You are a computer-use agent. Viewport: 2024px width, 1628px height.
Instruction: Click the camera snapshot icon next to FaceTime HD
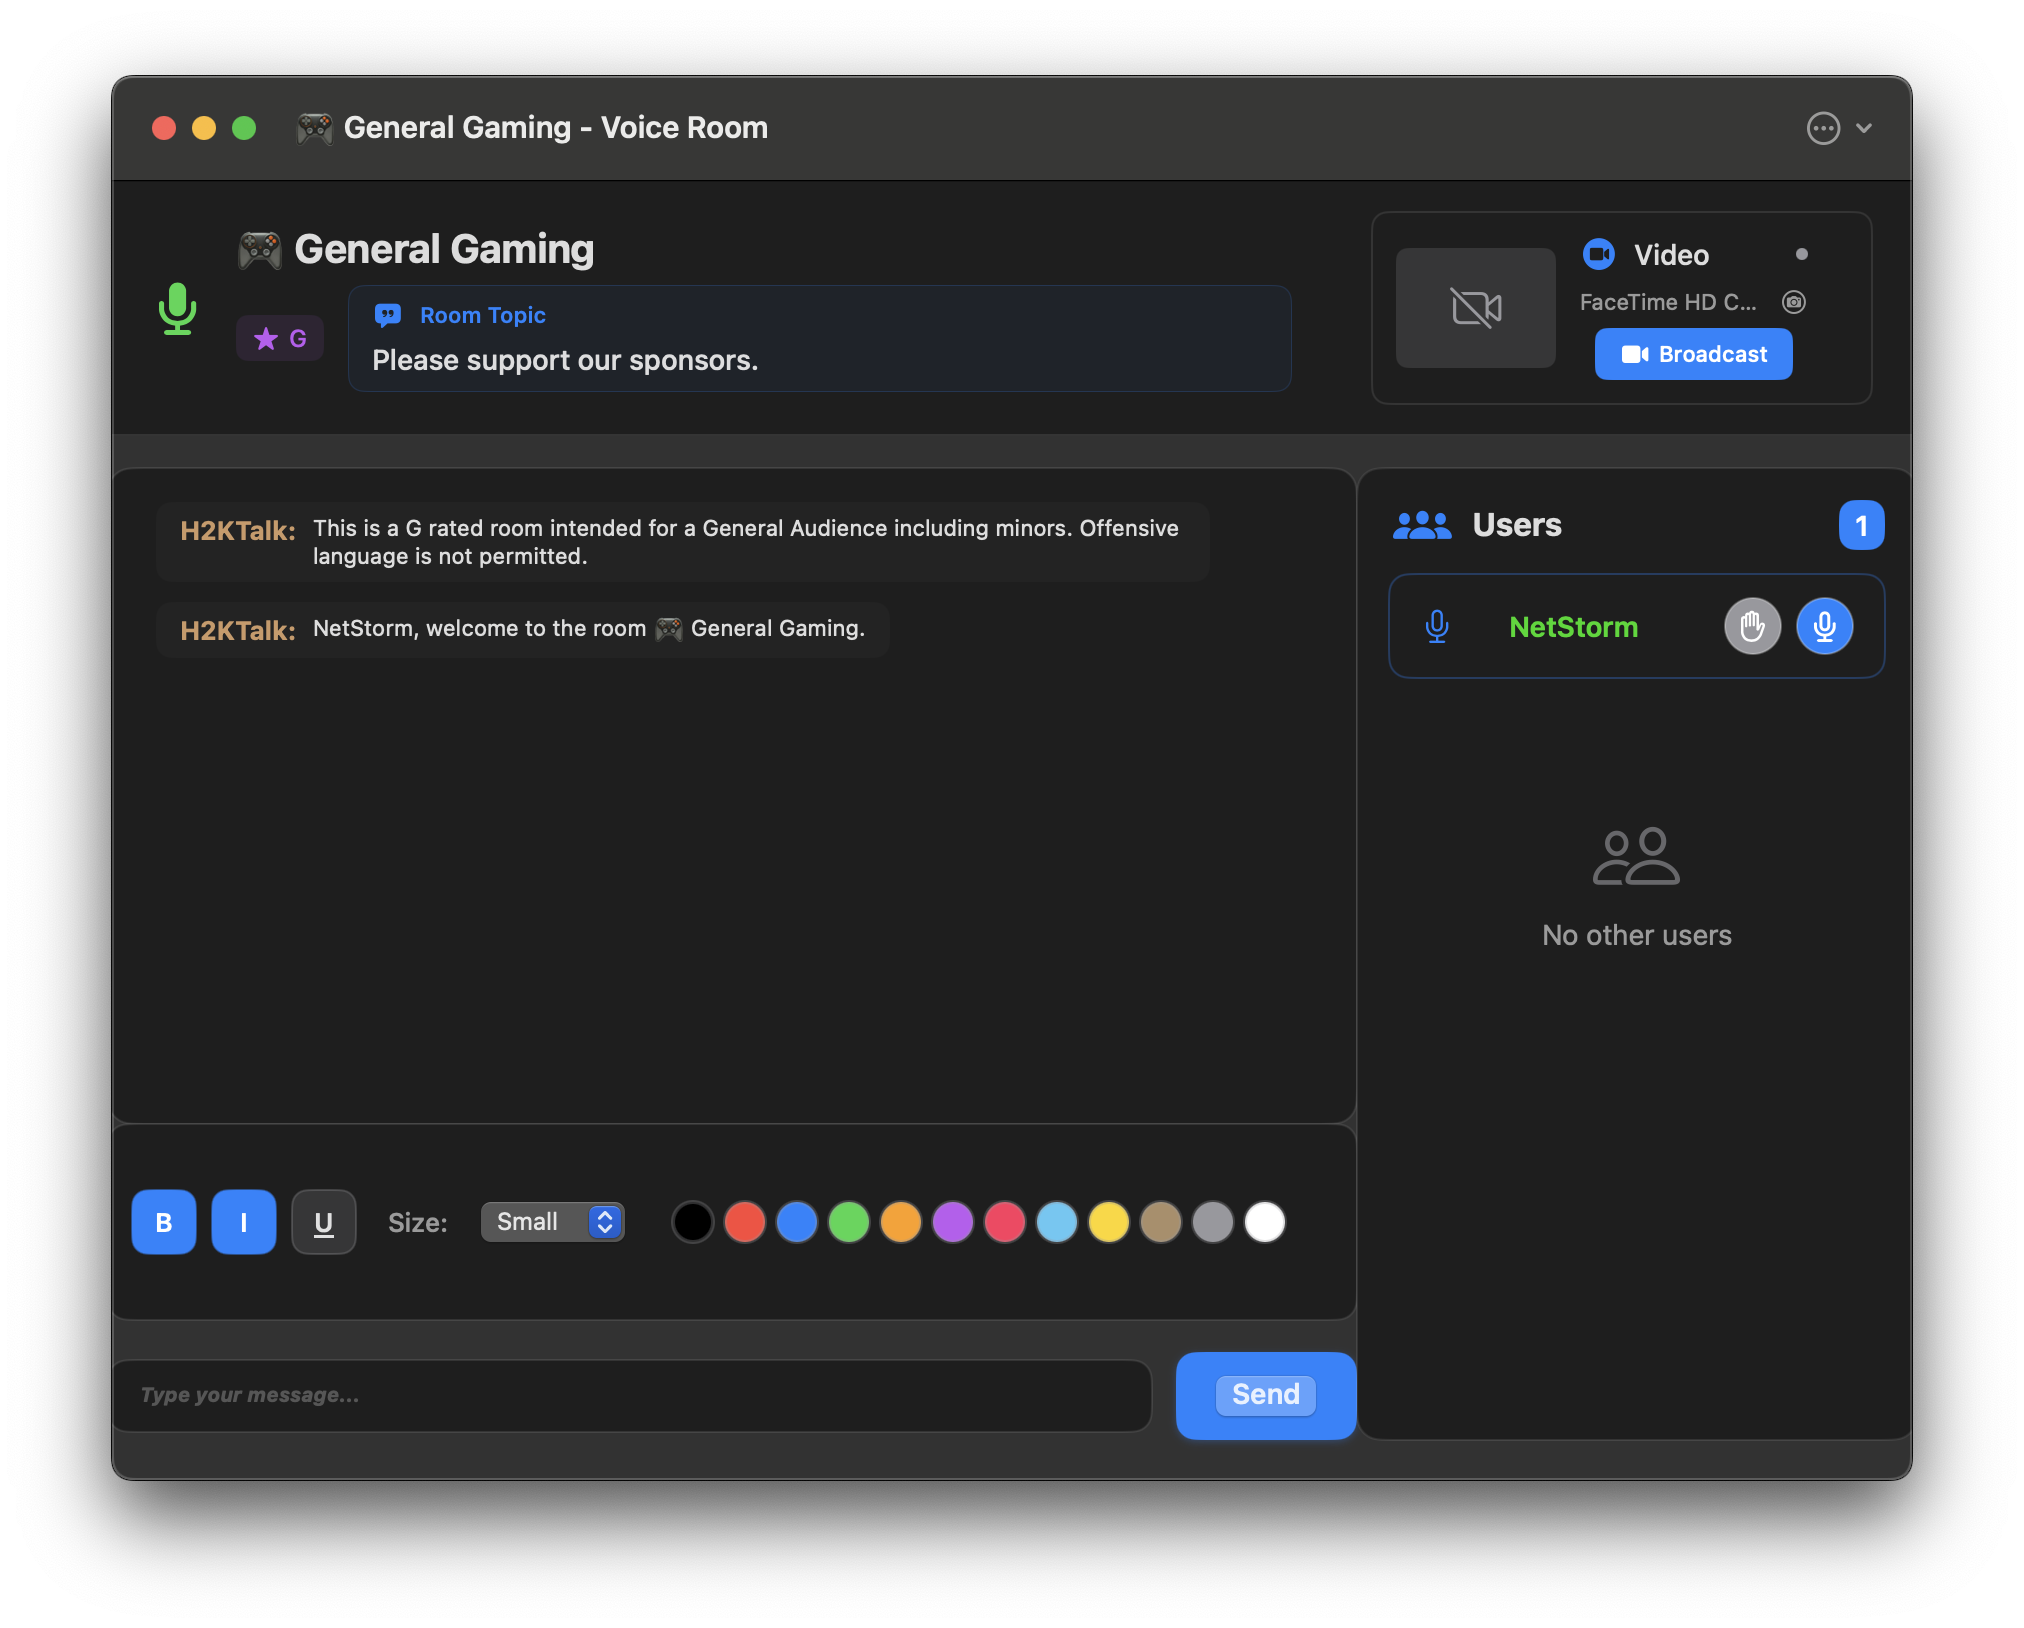click(1794, 302)
